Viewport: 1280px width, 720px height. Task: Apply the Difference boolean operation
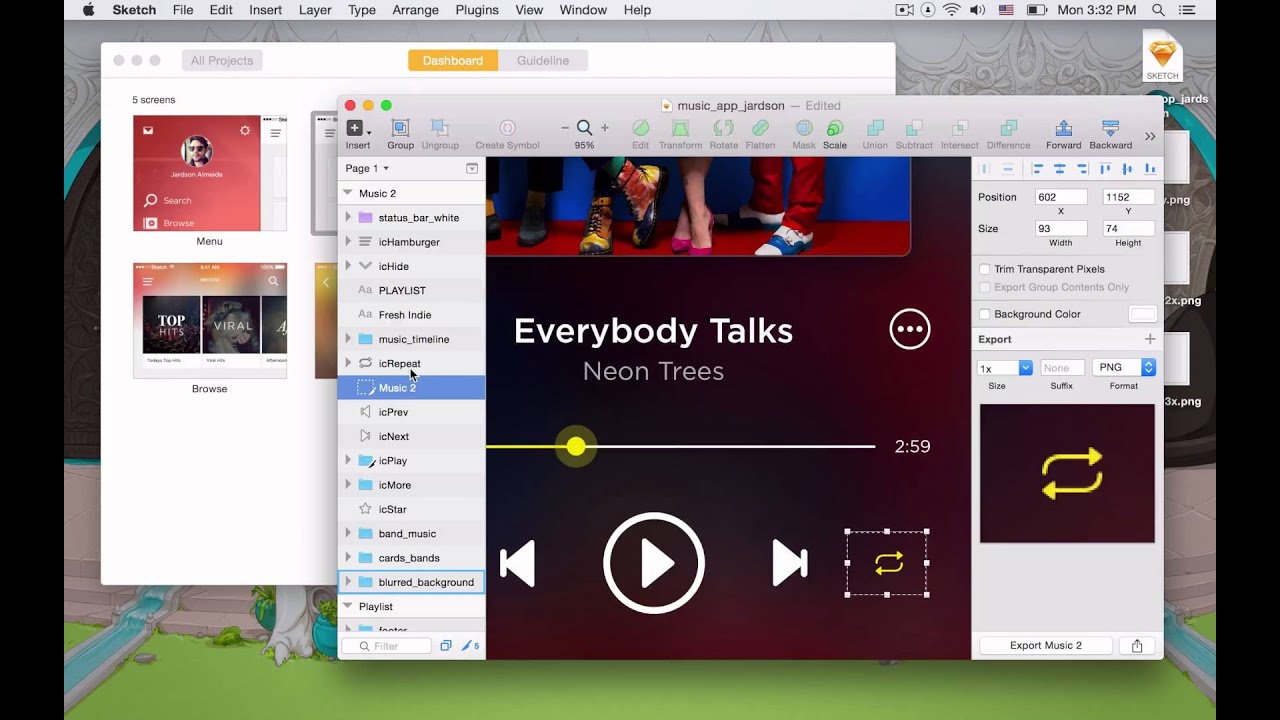(1008, 134)
